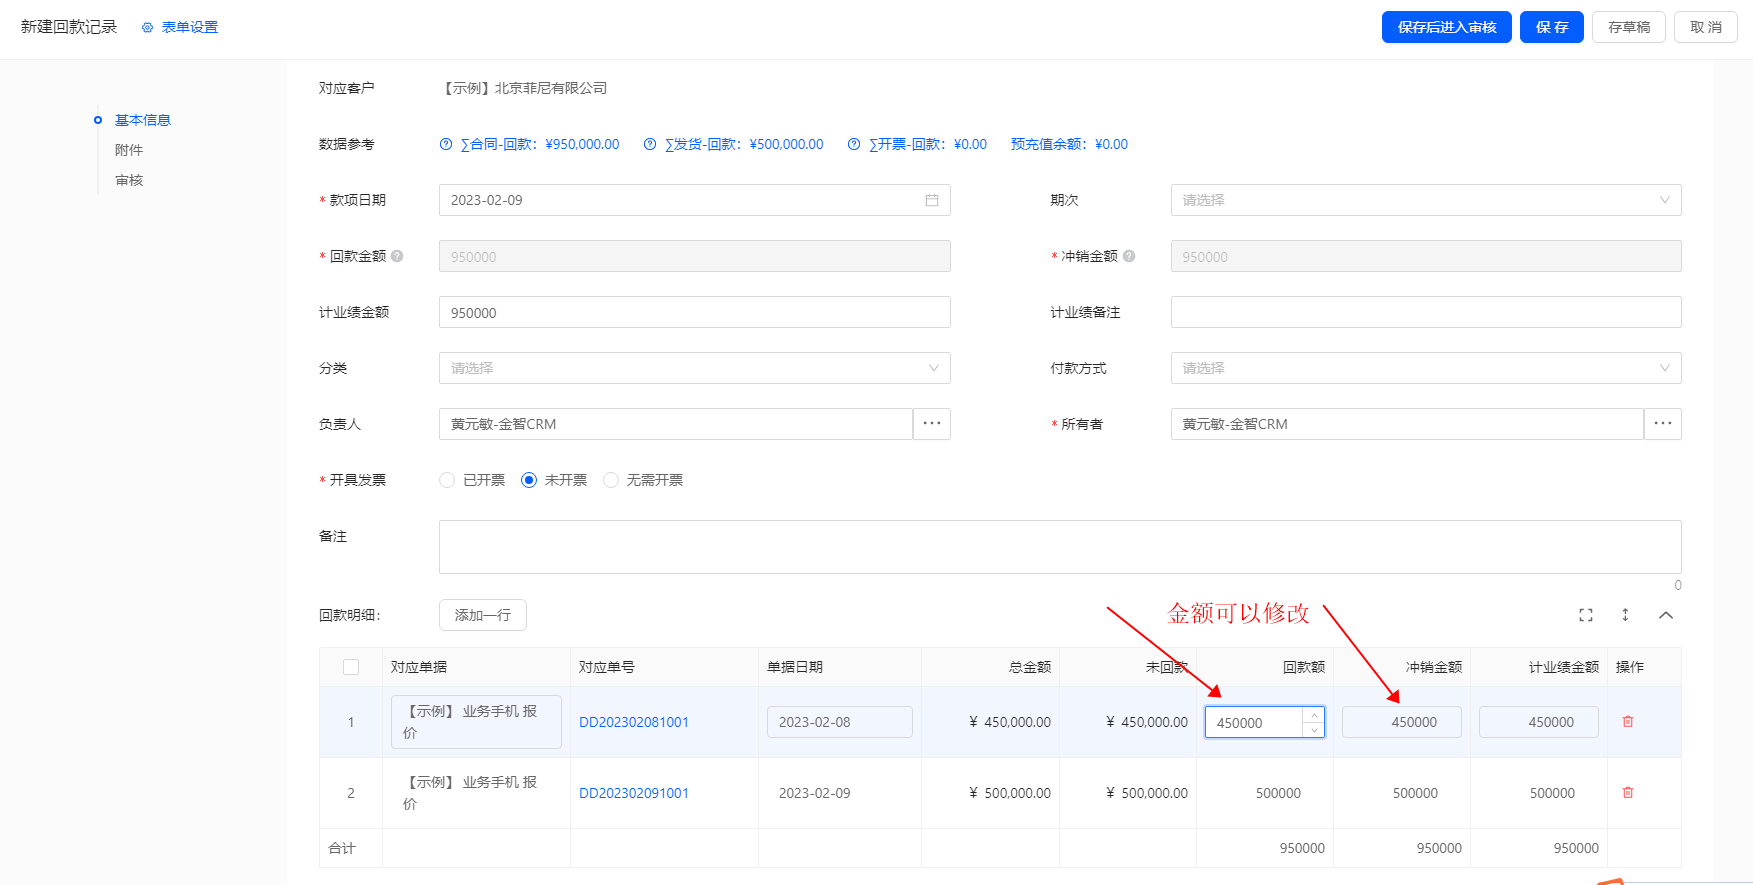Toggle fullscreen for 回款明细 table
1753x885 pixels.
1586,615
